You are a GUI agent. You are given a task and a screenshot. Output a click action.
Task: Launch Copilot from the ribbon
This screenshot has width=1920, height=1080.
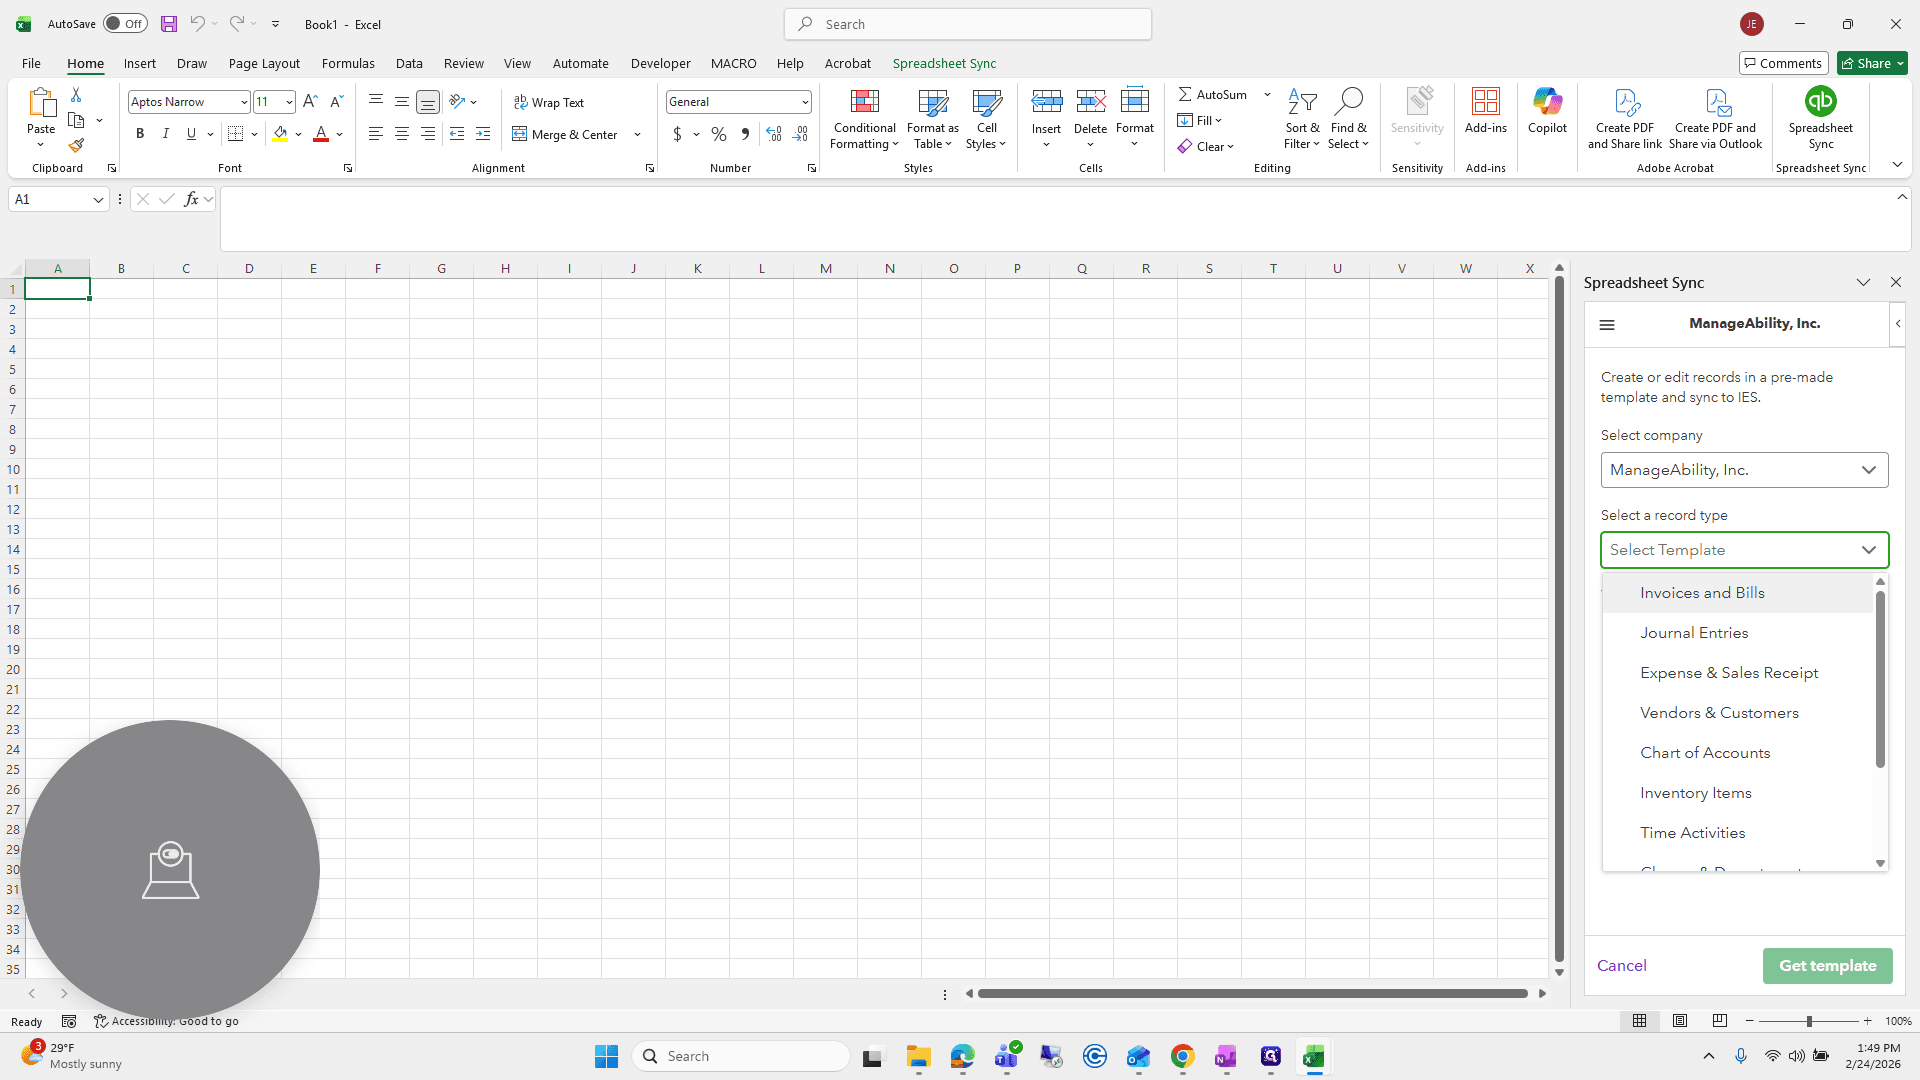1547,110
